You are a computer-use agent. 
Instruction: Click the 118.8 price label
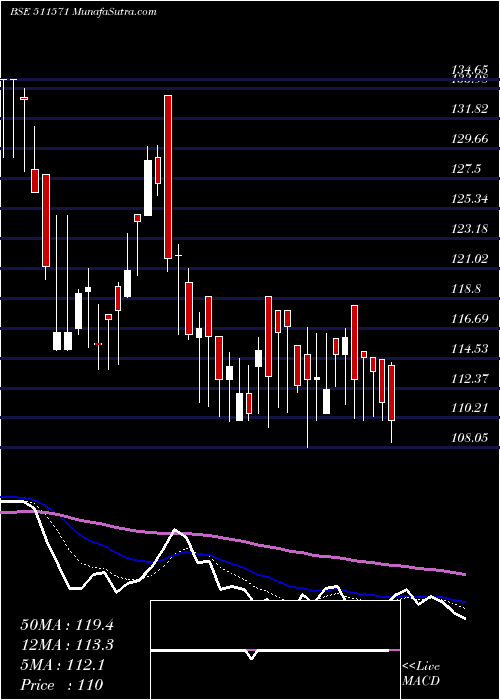tap(466, 289)
